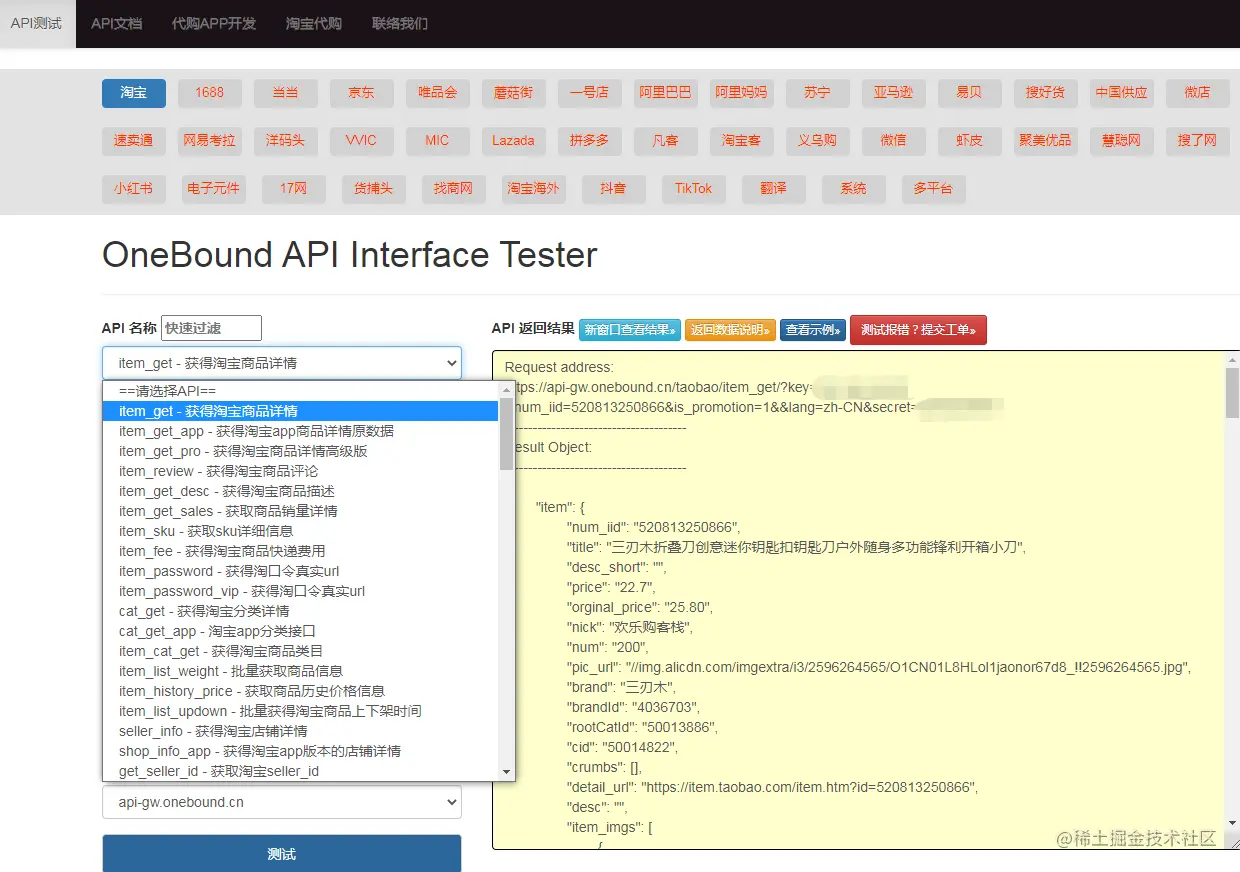Select item_fee 快递费用 option
The image size is (1240, 872).
click(301, 551)
